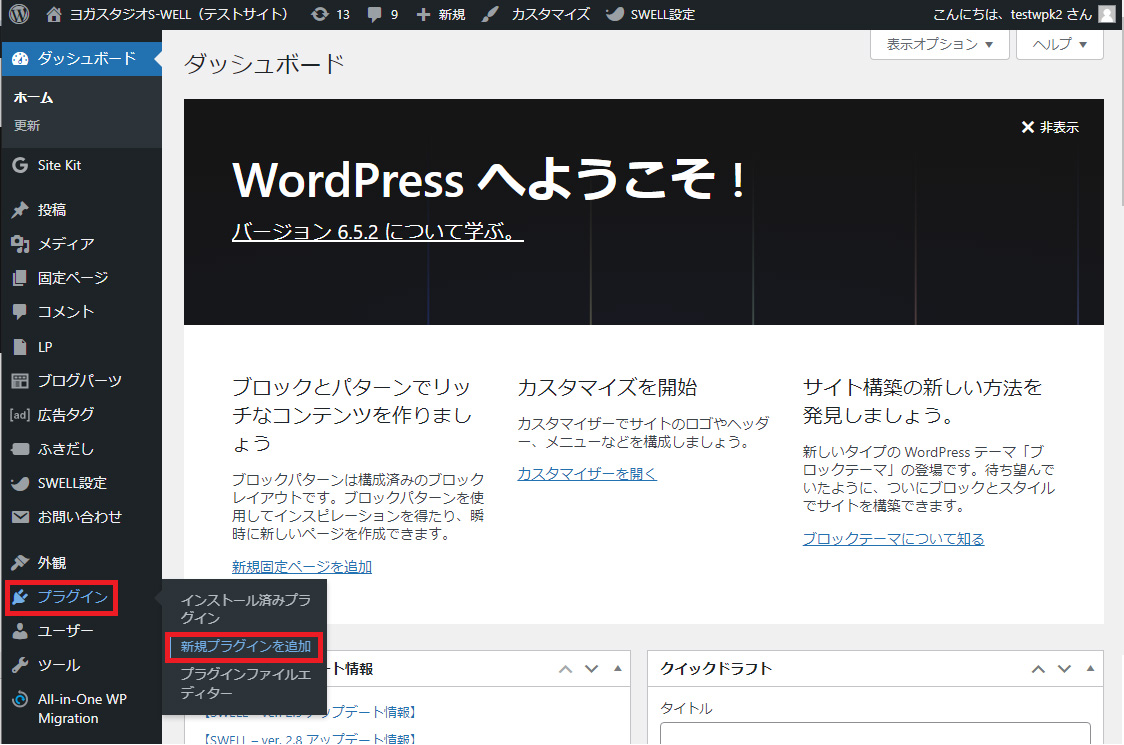Open プラグインファイルエディター submenu item
Viewport: 1124px width, 745px height.
tap(245, 683)
